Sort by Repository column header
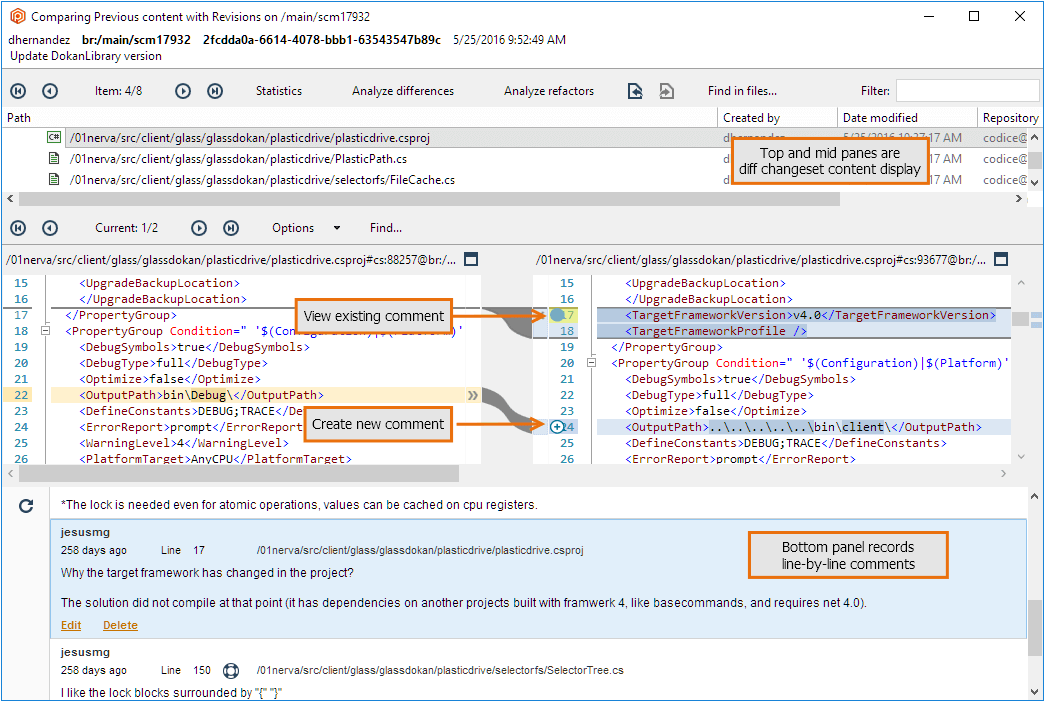Screen dimensions: 1045x701 (x=1010, y=117)
